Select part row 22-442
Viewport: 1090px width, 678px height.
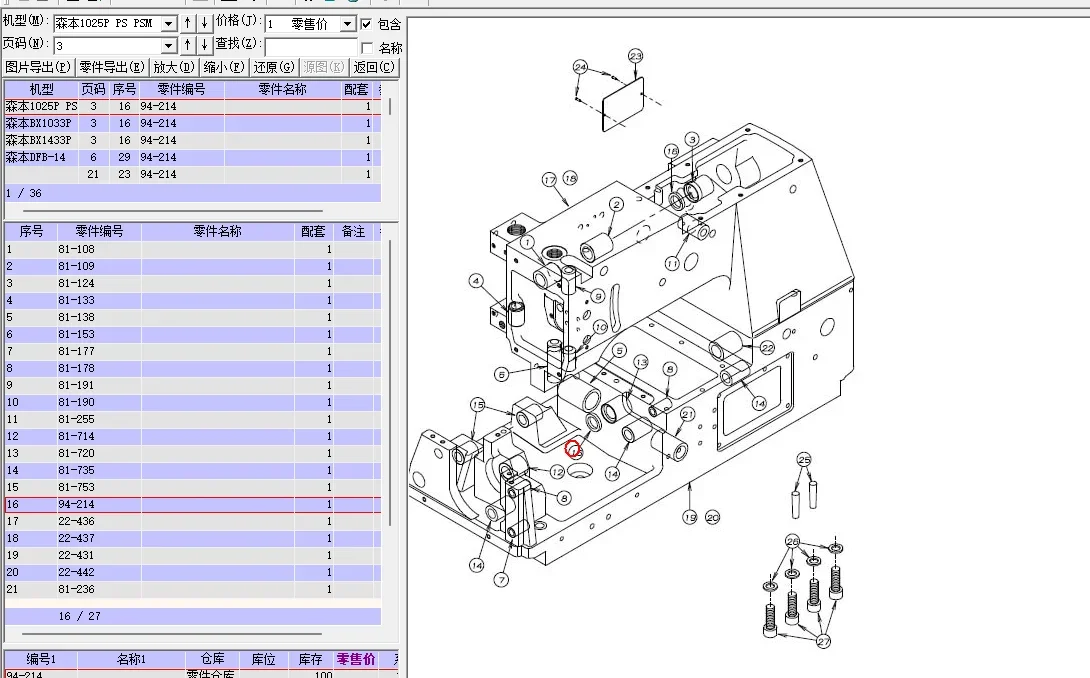point(193,572)
